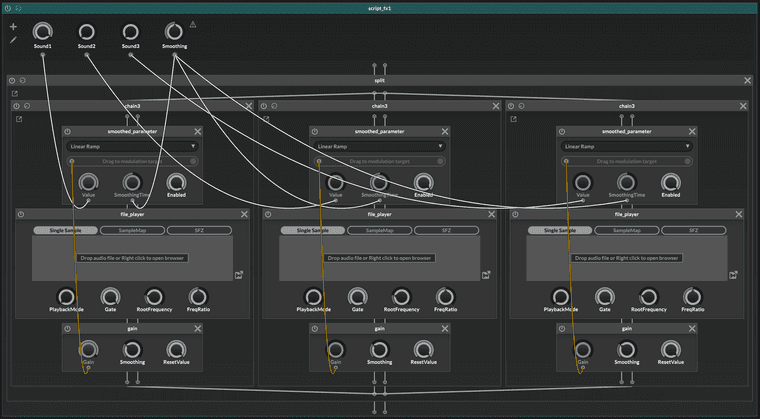Toggle the second file_player power icon
The image size is (760, 419).
[x=268, y=214]
